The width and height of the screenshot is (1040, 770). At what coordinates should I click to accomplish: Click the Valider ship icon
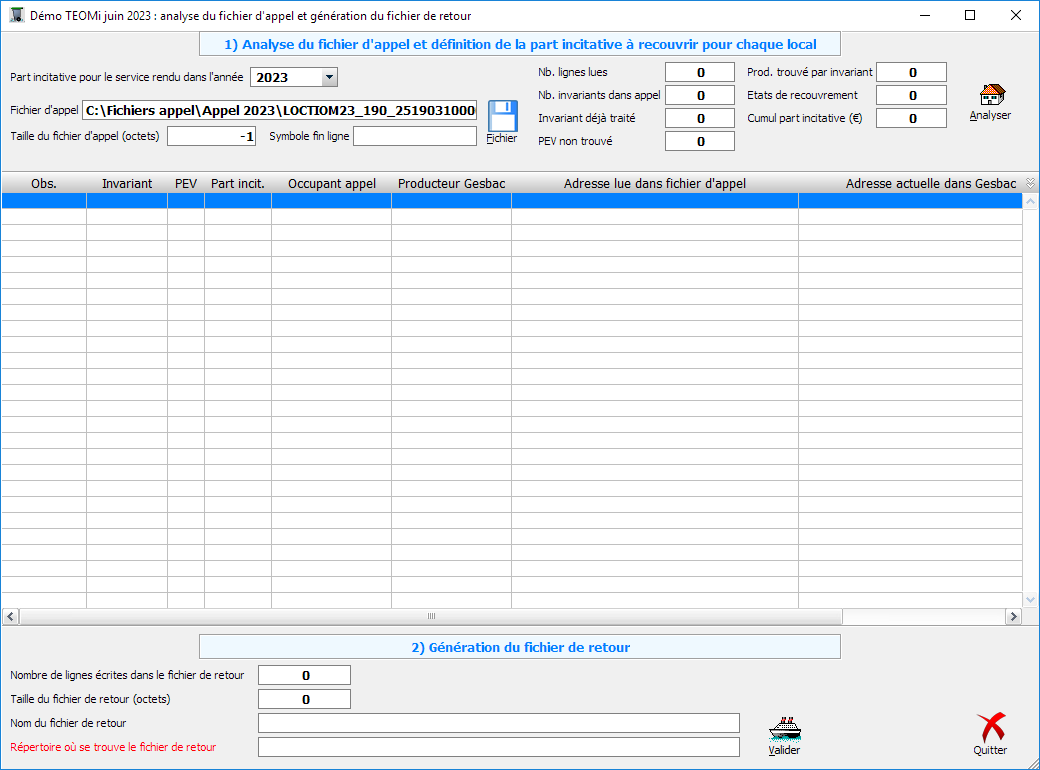(784, 727)
